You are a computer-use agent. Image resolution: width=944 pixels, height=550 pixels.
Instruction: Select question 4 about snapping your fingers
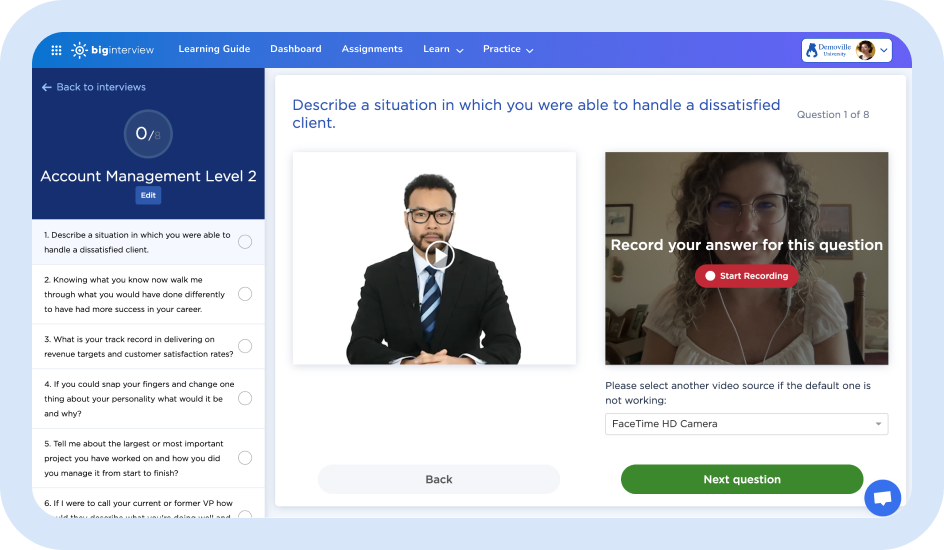[139, 398]
